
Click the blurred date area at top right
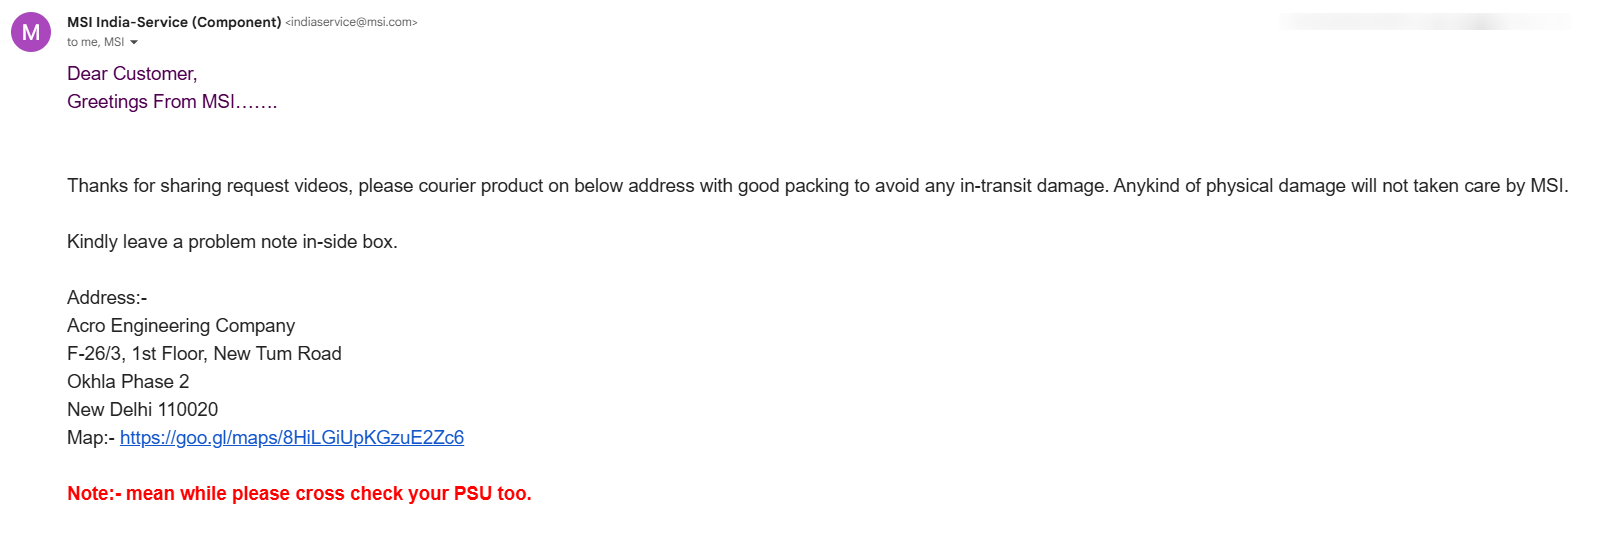[x=1425, y=21]
